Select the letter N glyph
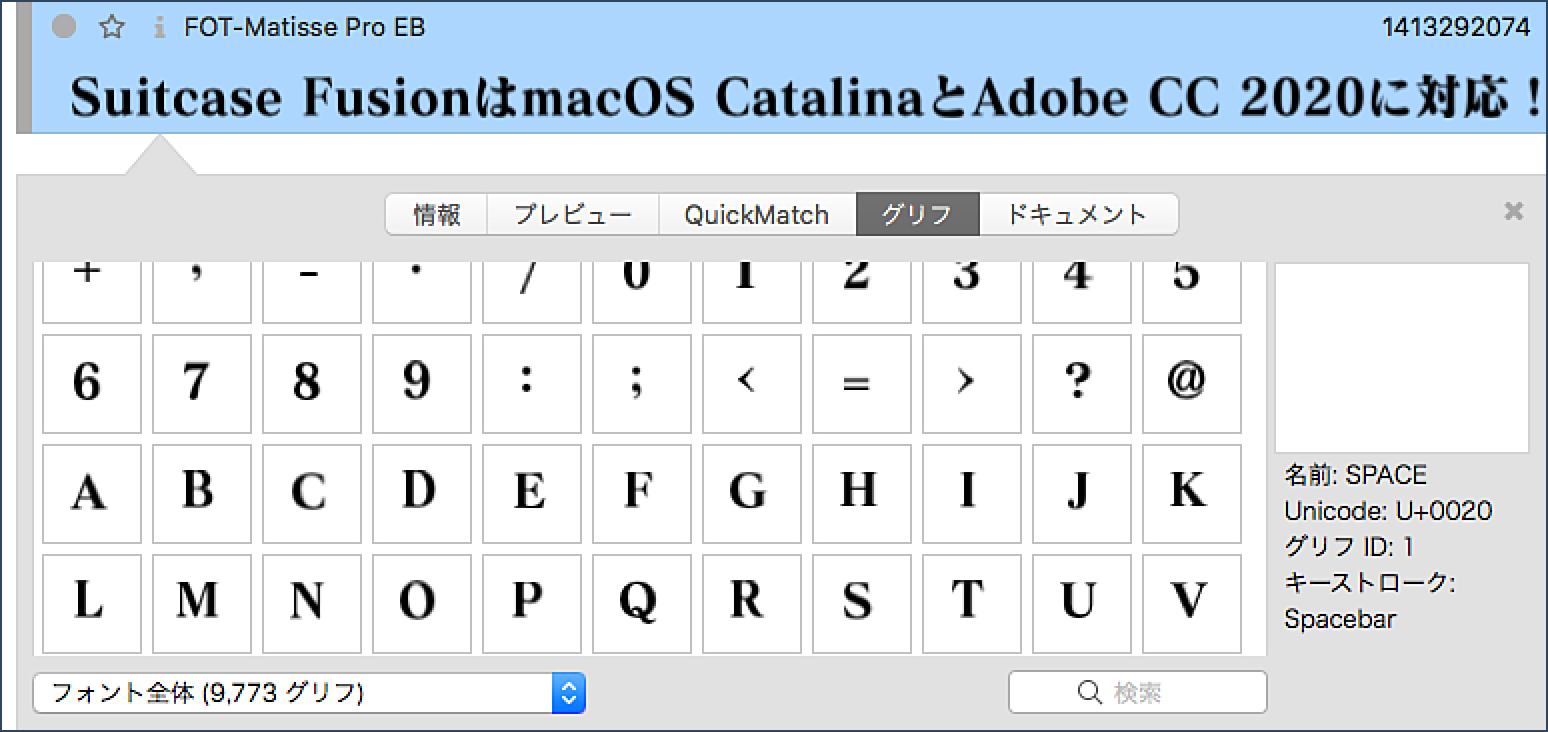Screen dimensions: 1548x732 pos(312,604)
